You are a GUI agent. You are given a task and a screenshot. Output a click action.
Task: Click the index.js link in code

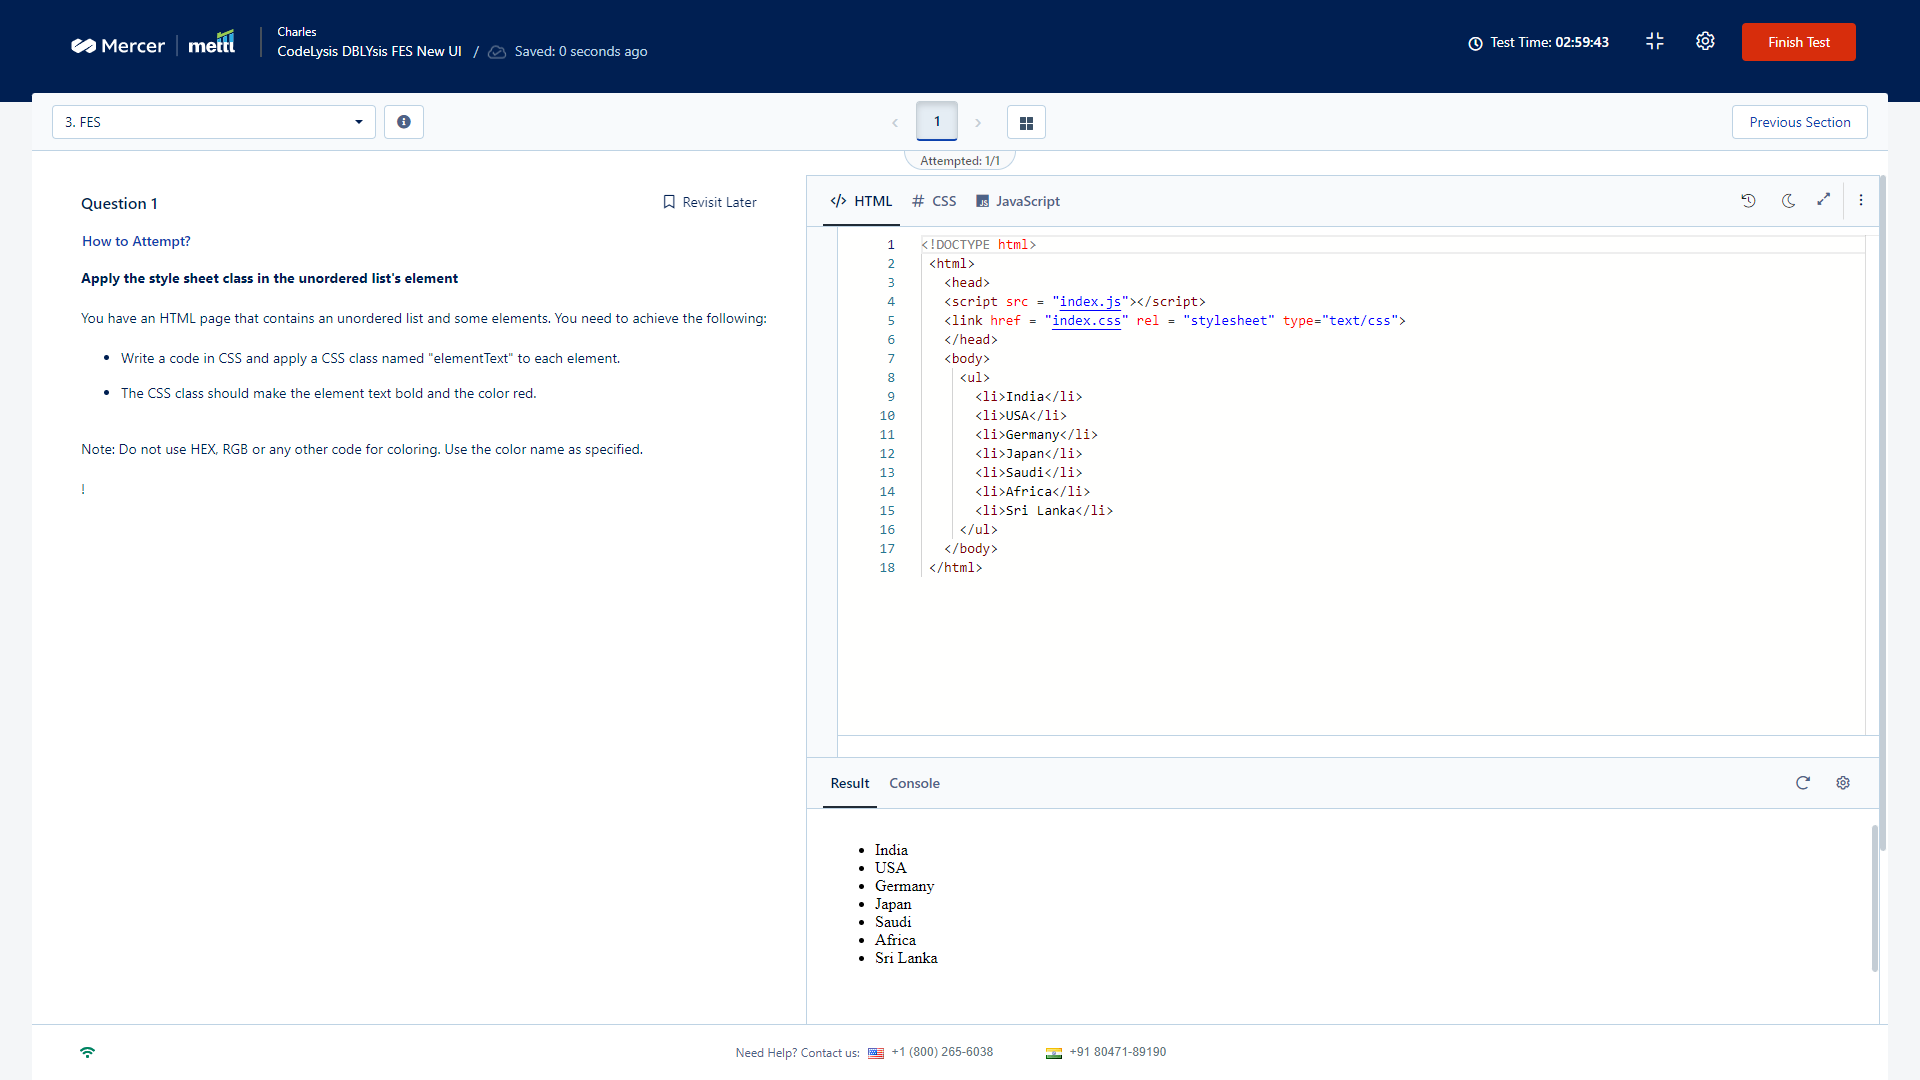tap(1090, 302)
